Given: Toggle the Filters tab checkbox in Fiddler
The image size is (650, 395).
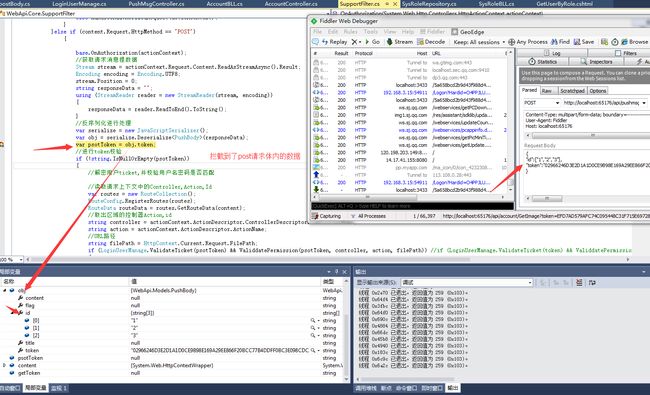Looking at the screenshot, I should (x=618, y=53).
